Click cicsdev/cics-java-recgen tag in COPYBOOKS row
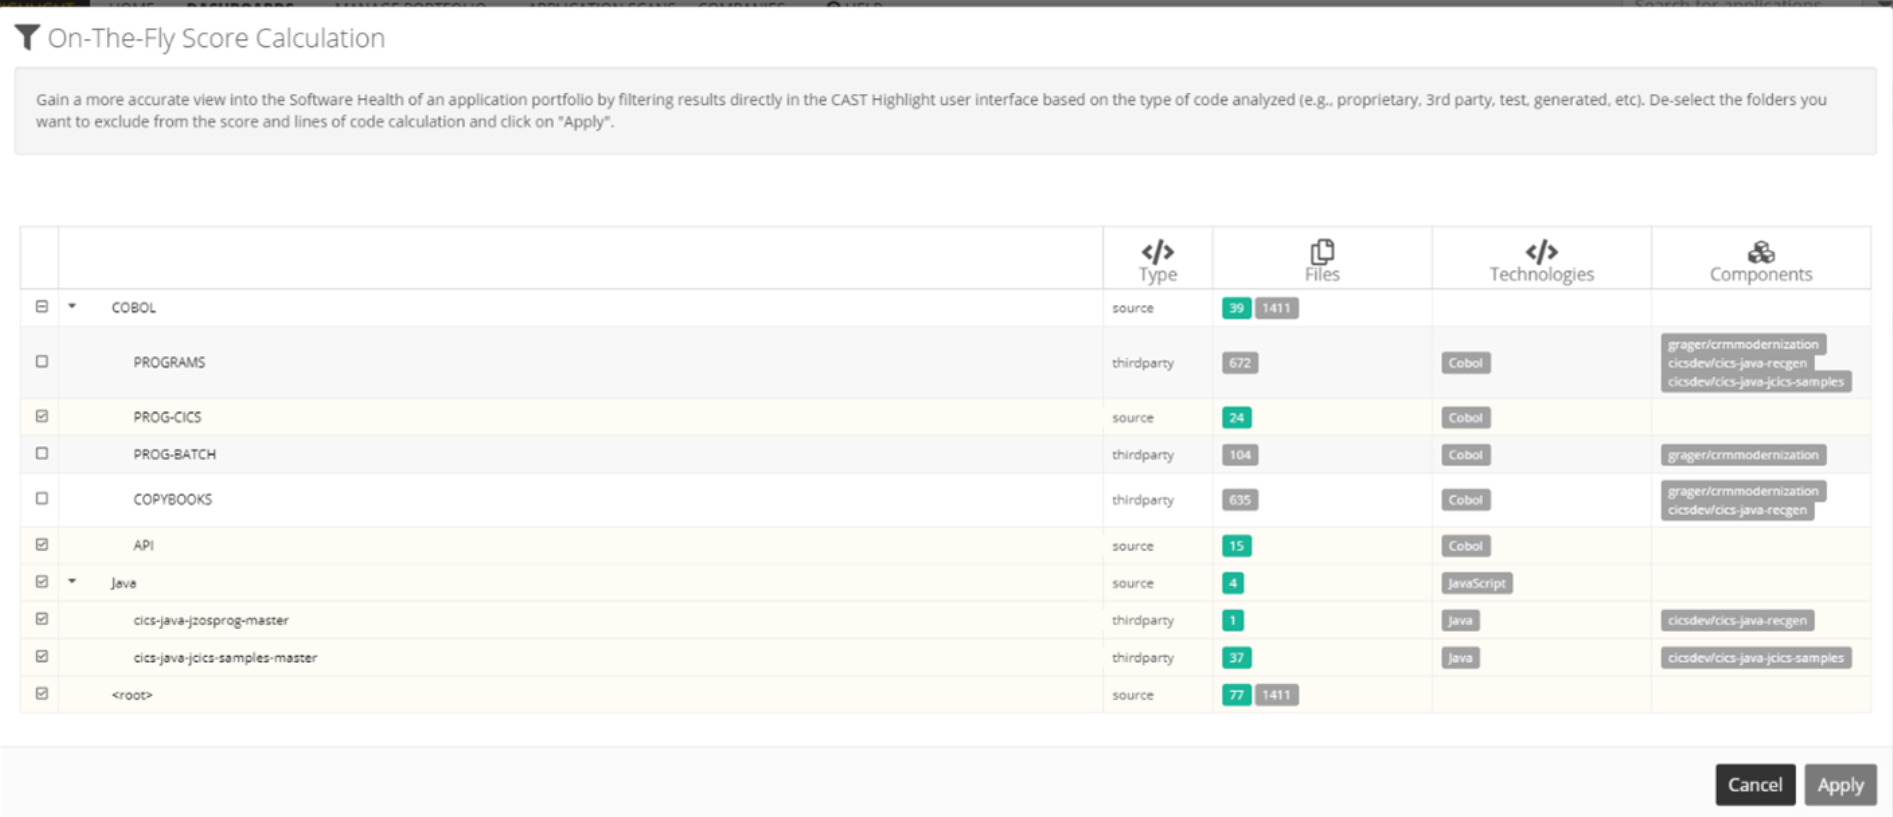The width and height of the screenshot is (1893, 817). [1737, 510]
